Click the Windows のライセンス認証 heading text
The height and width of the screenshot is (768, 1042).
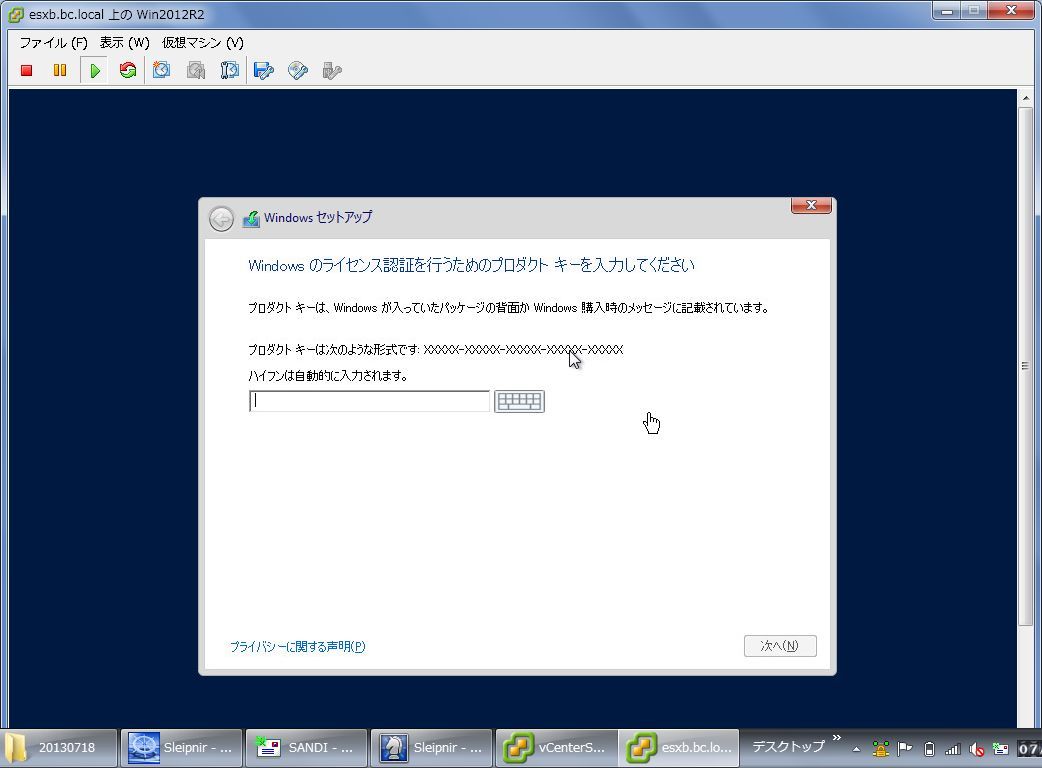point(470,265)
